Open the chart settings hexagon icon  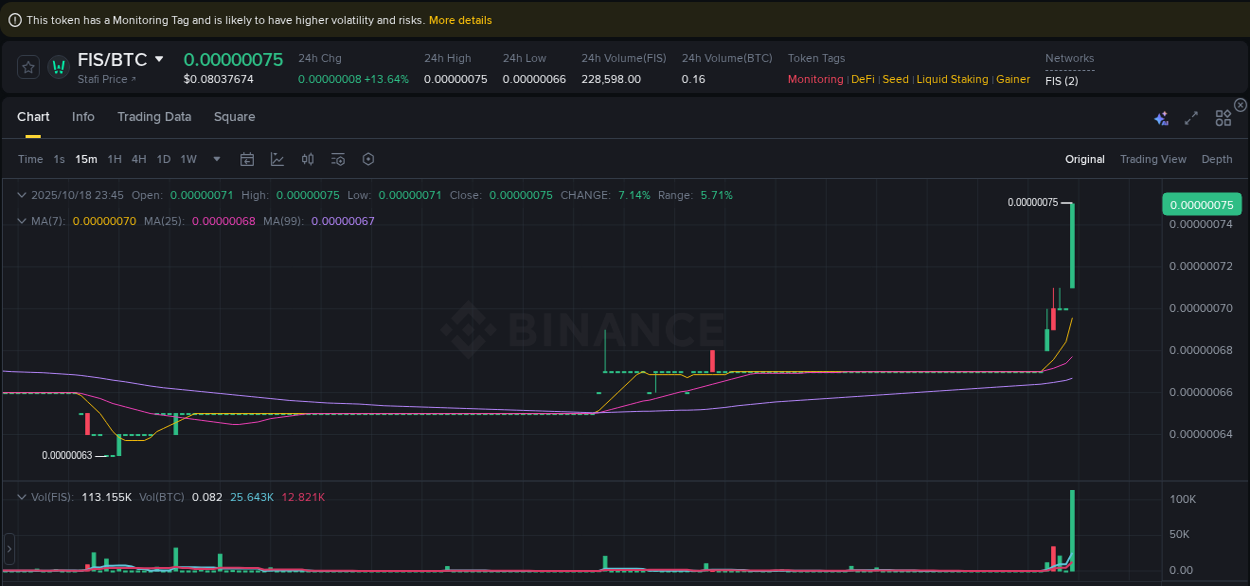pos(367,159)
